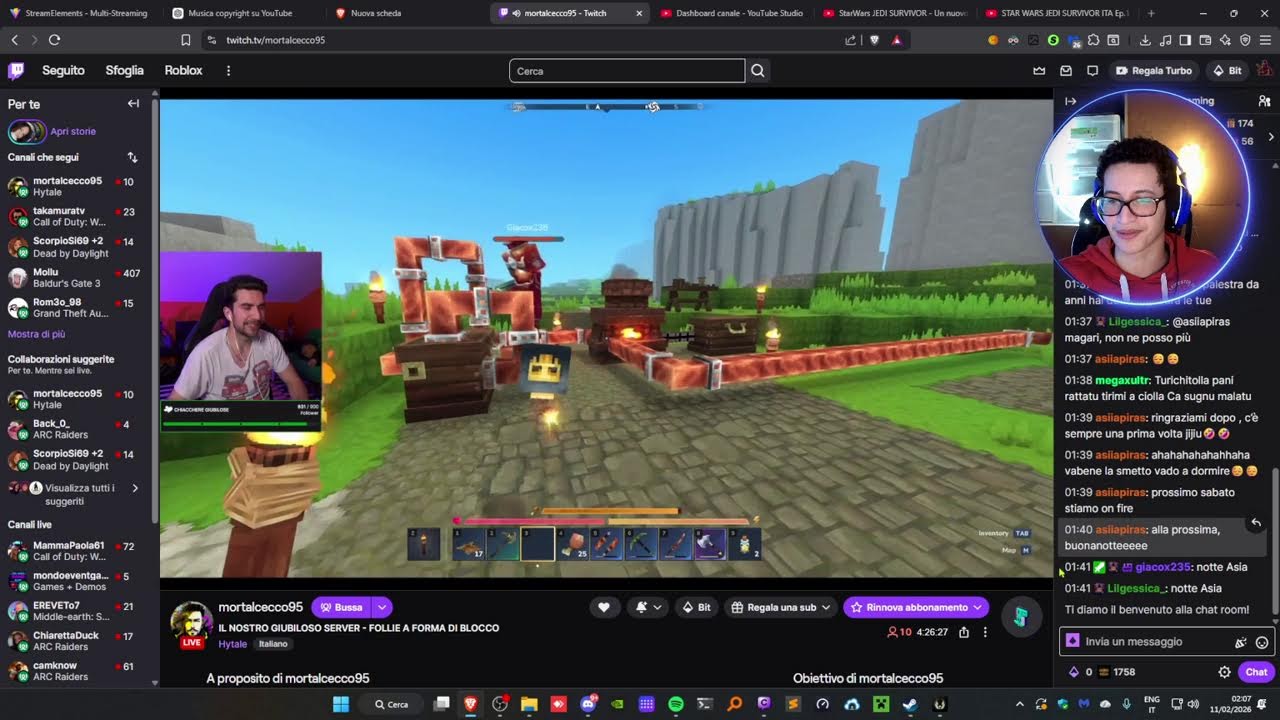The height and width of the screenshot is (720, 1280).
Task: Send message with the Chat button
Action: click(x=1256, y=672)
